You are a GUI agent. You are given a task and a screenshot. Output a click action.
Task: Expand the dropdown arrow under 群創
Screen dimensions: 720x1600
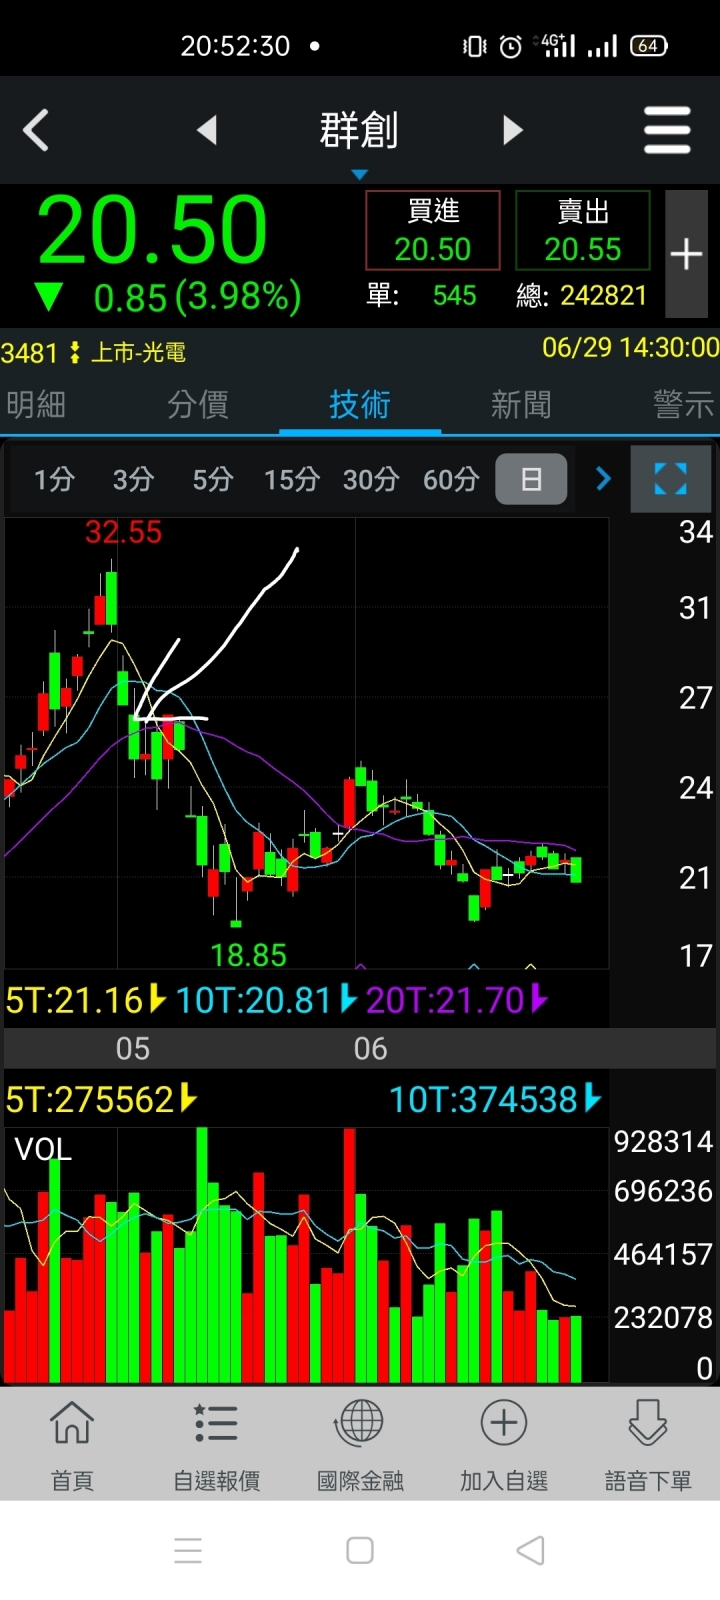click(x=359, y=175)
